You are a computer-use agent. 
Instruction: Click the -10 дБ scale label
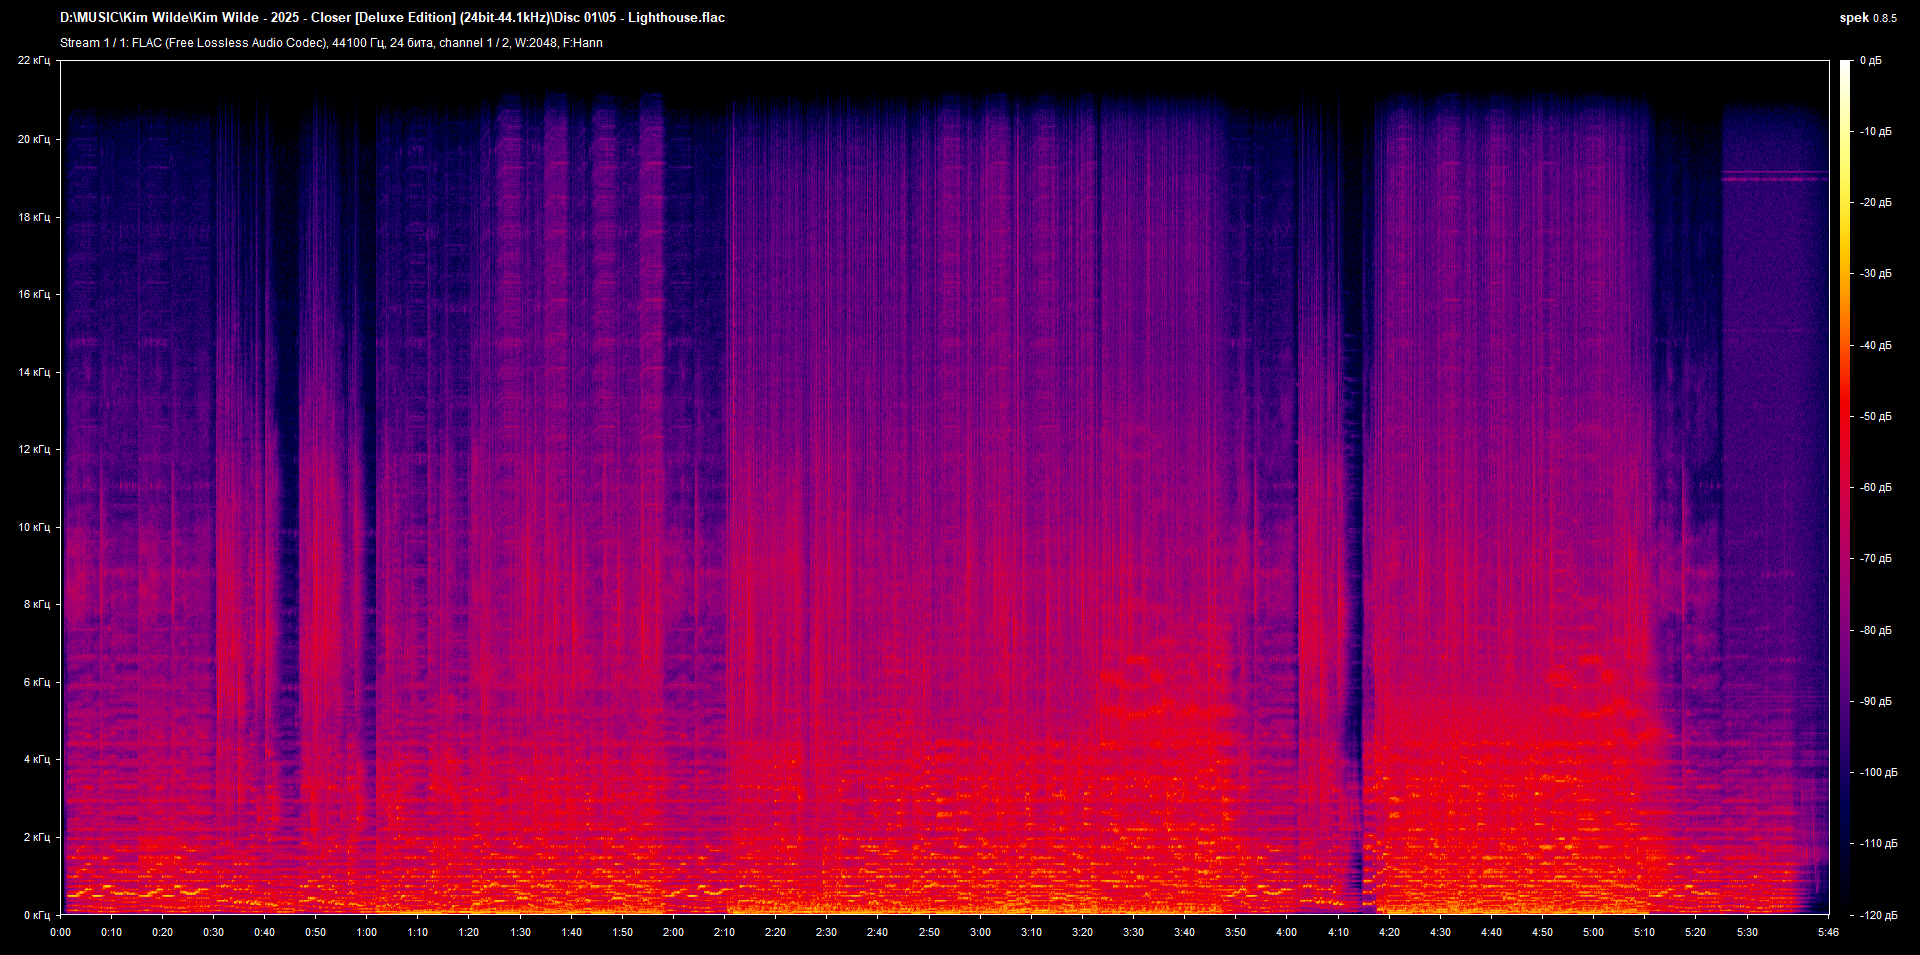[1876, 131]
